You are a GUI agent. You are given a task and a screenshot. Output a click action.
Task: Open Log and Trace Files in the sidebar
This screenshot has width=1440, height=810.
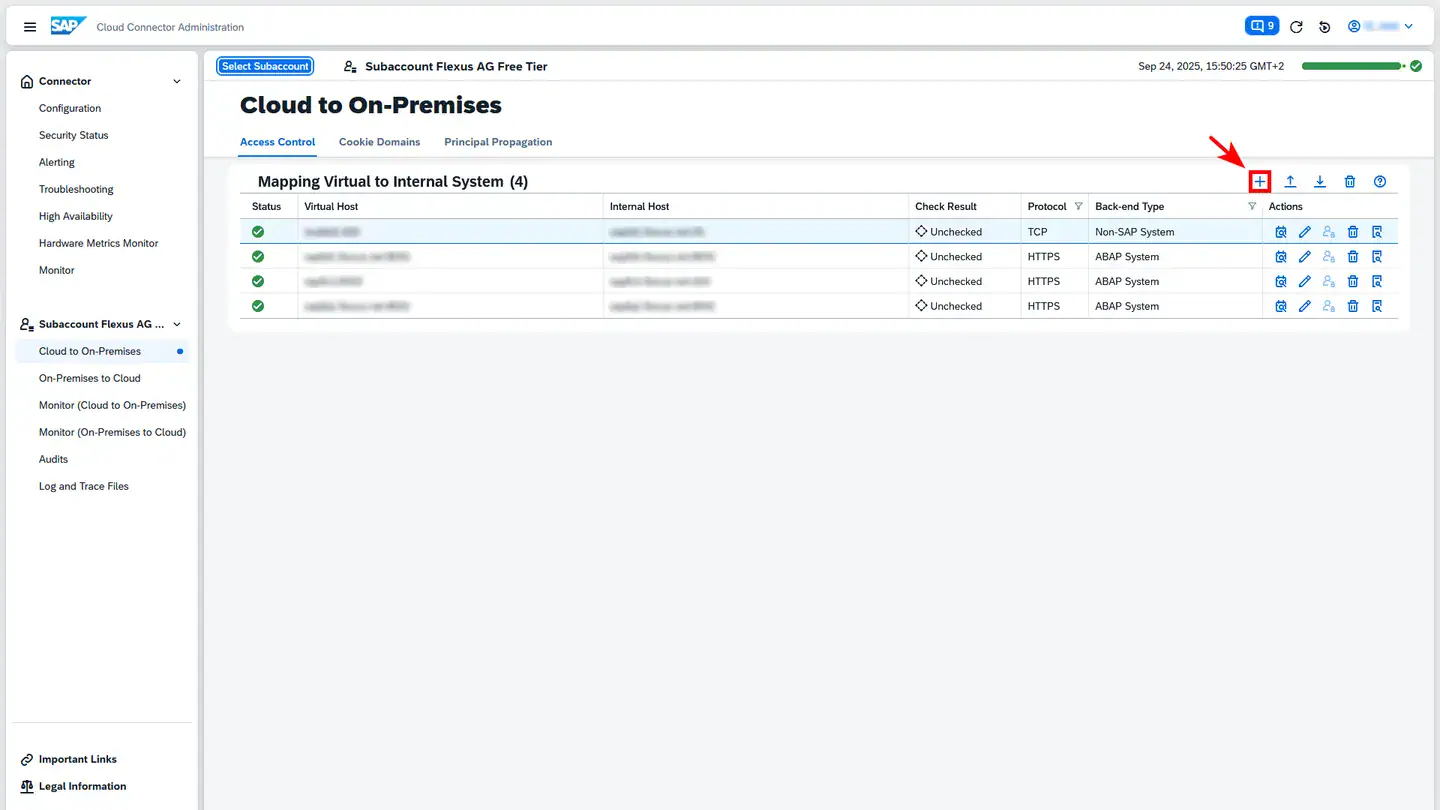(x=84, y=486)
